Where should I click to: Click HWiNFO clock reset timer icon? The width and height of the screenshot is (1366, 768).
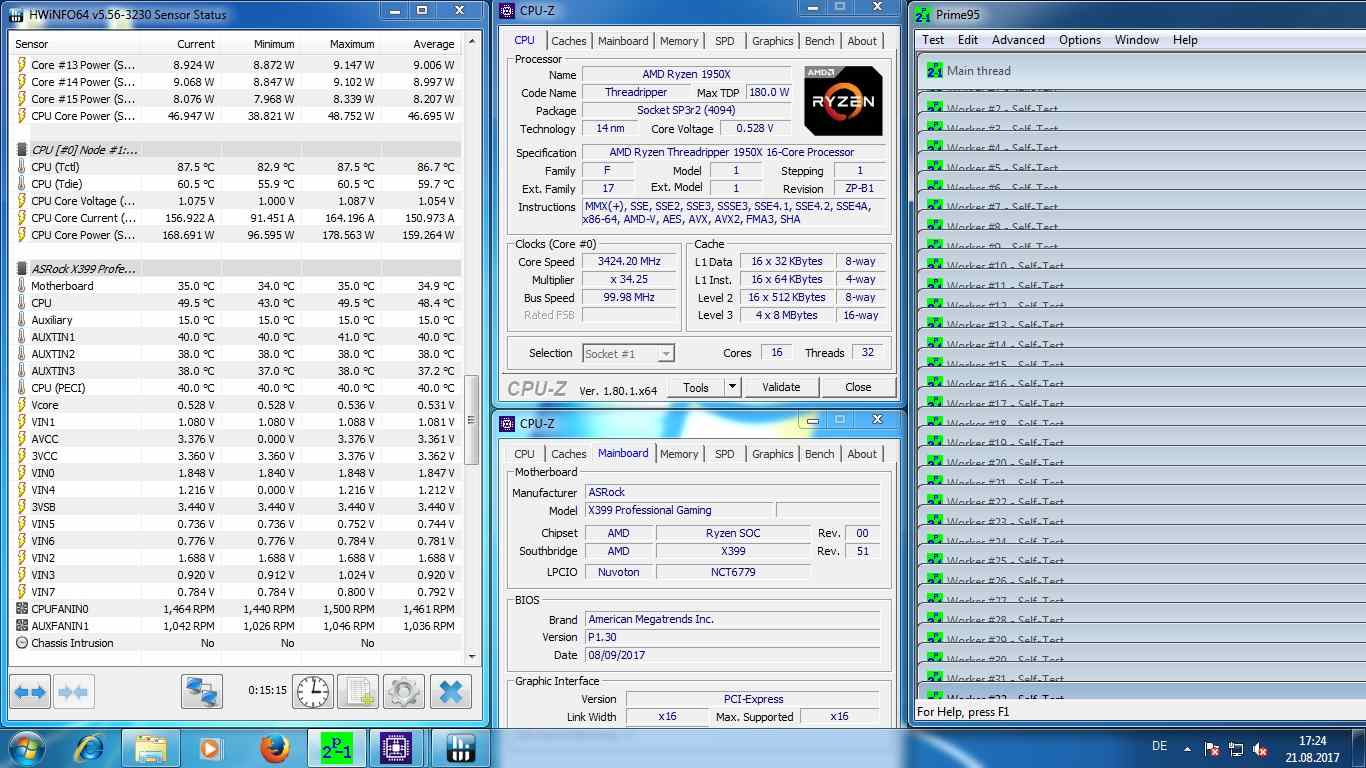(313, 692)
